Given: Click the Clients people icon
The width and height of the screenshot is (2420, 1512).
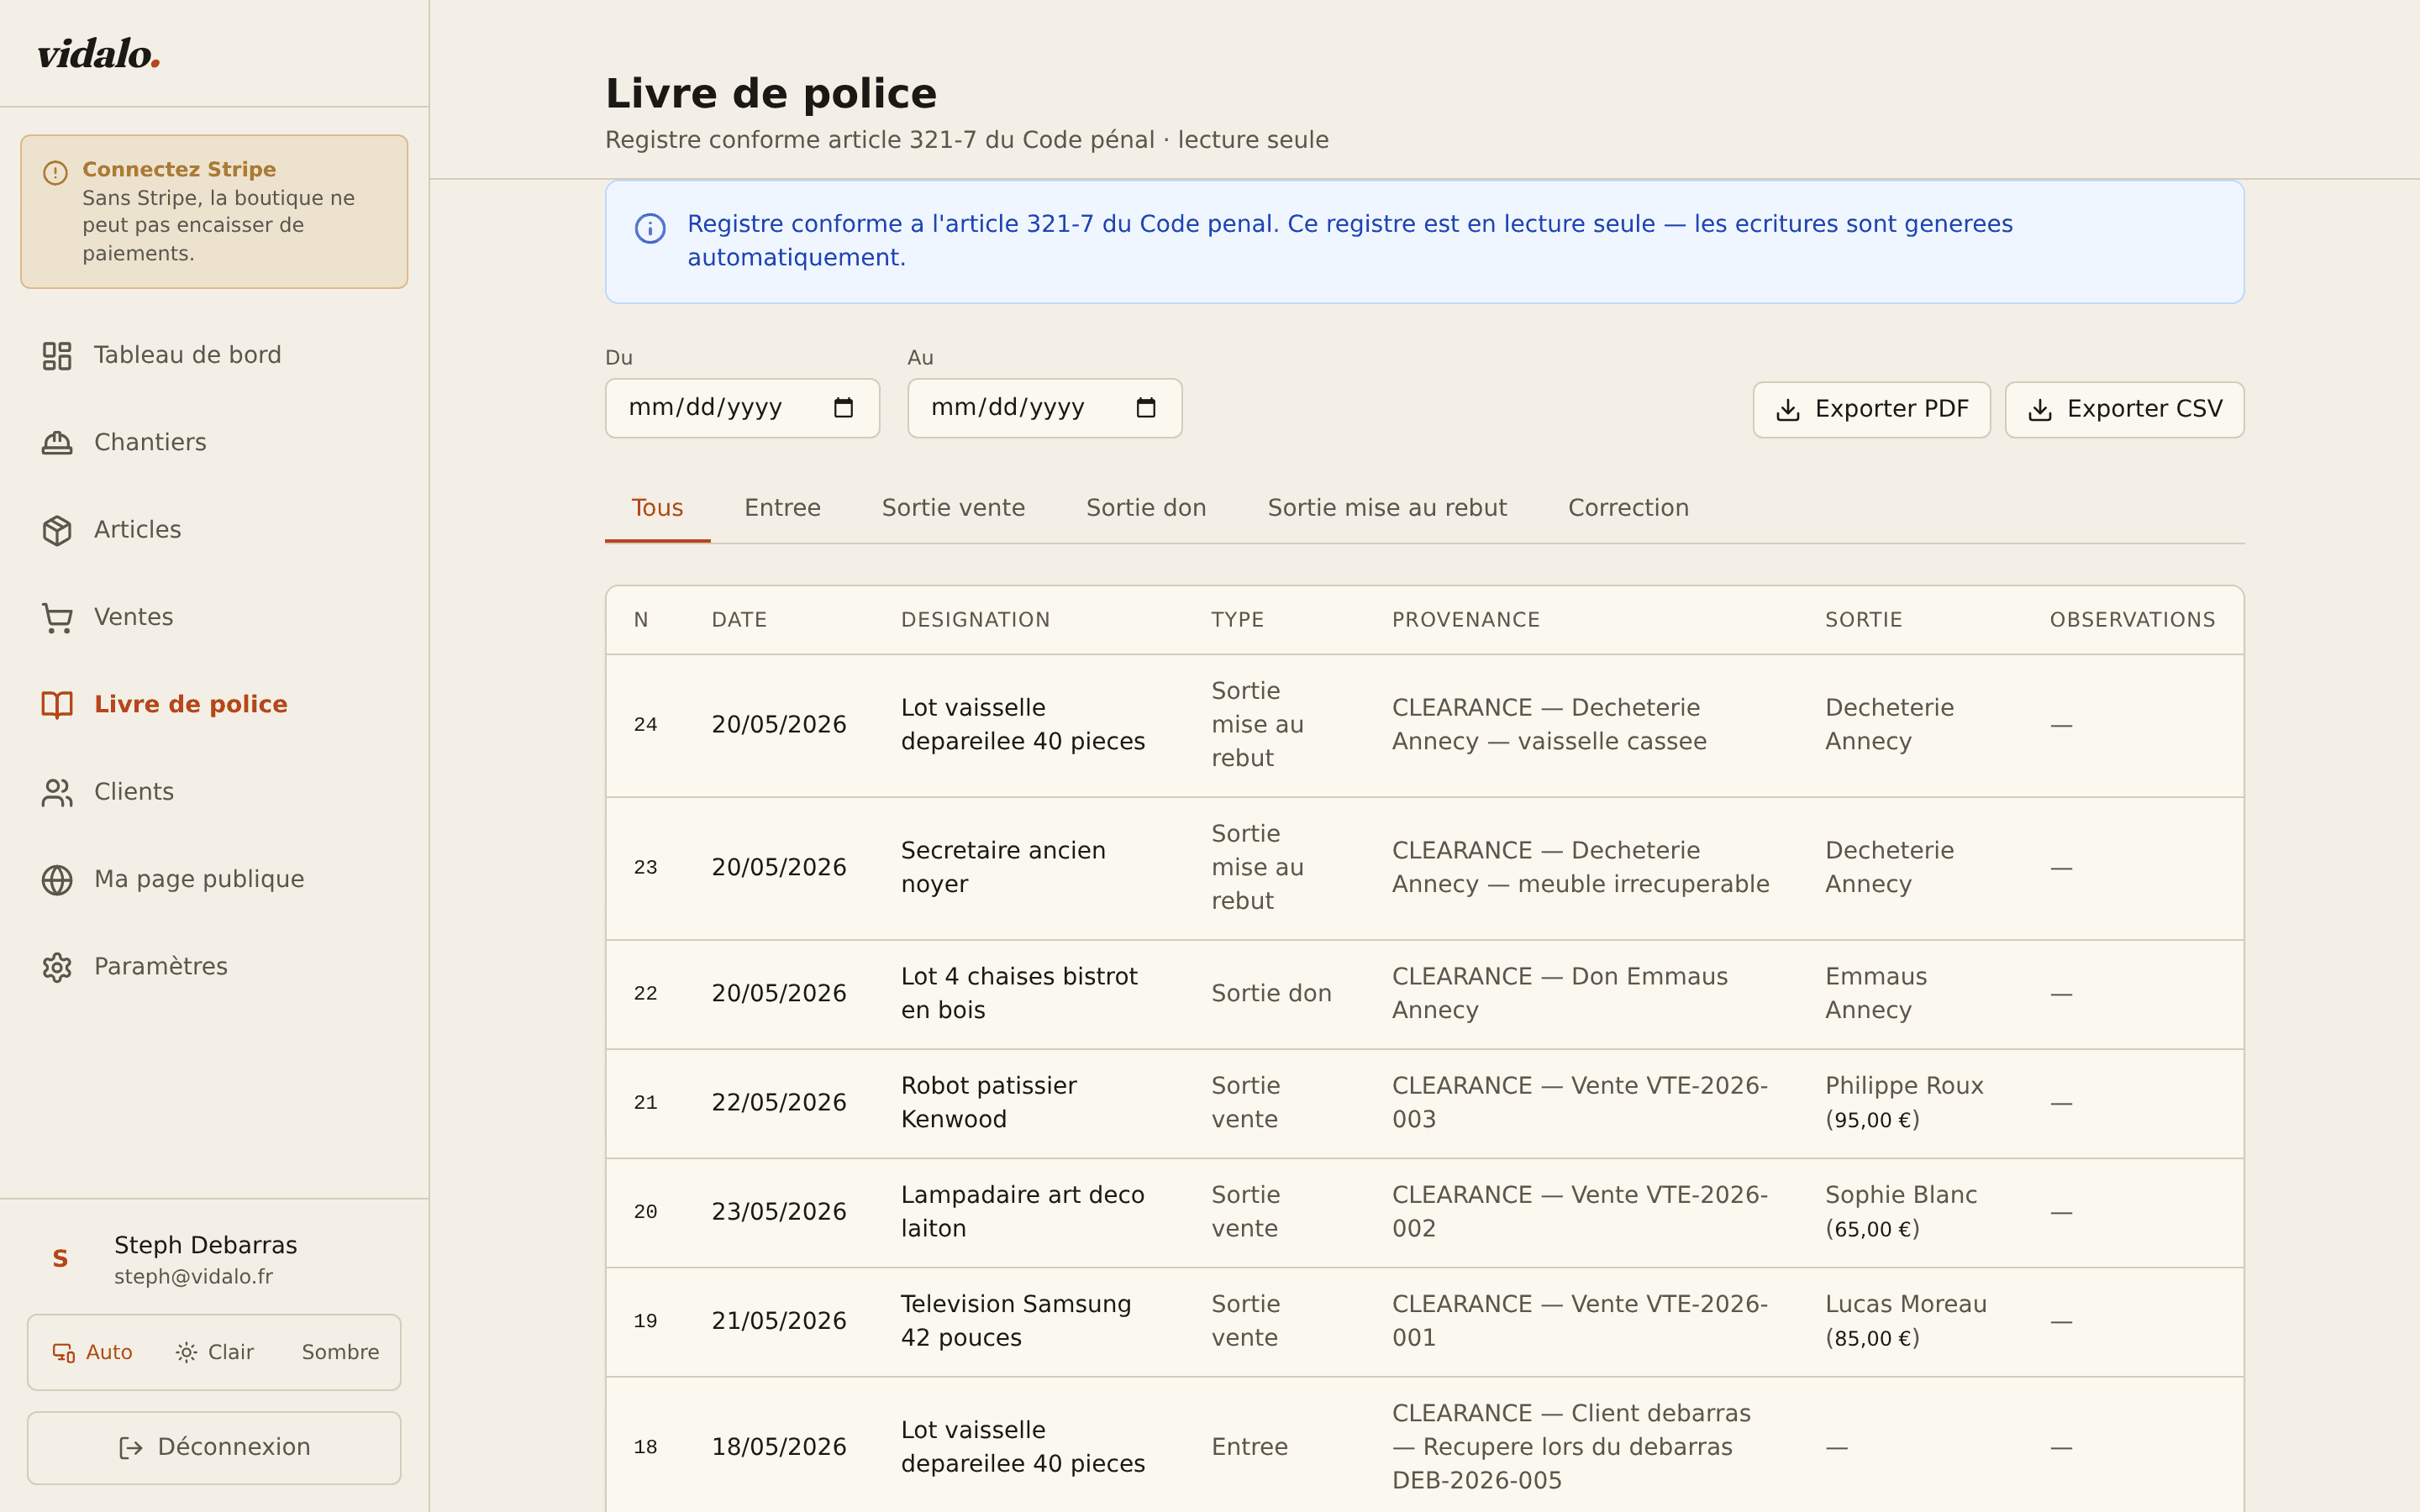Looking at the screenshot, I should pos(57,792).
